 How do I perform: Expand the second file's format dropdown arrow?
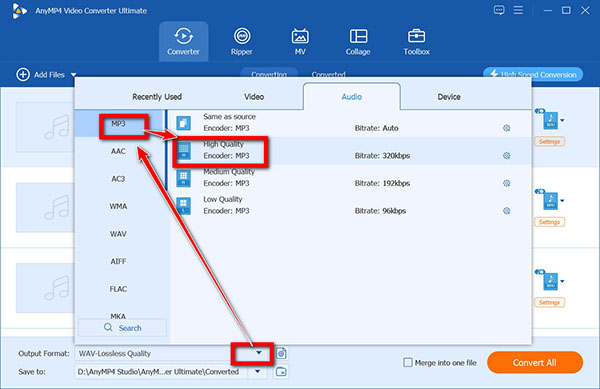click(x=562, y=200)
